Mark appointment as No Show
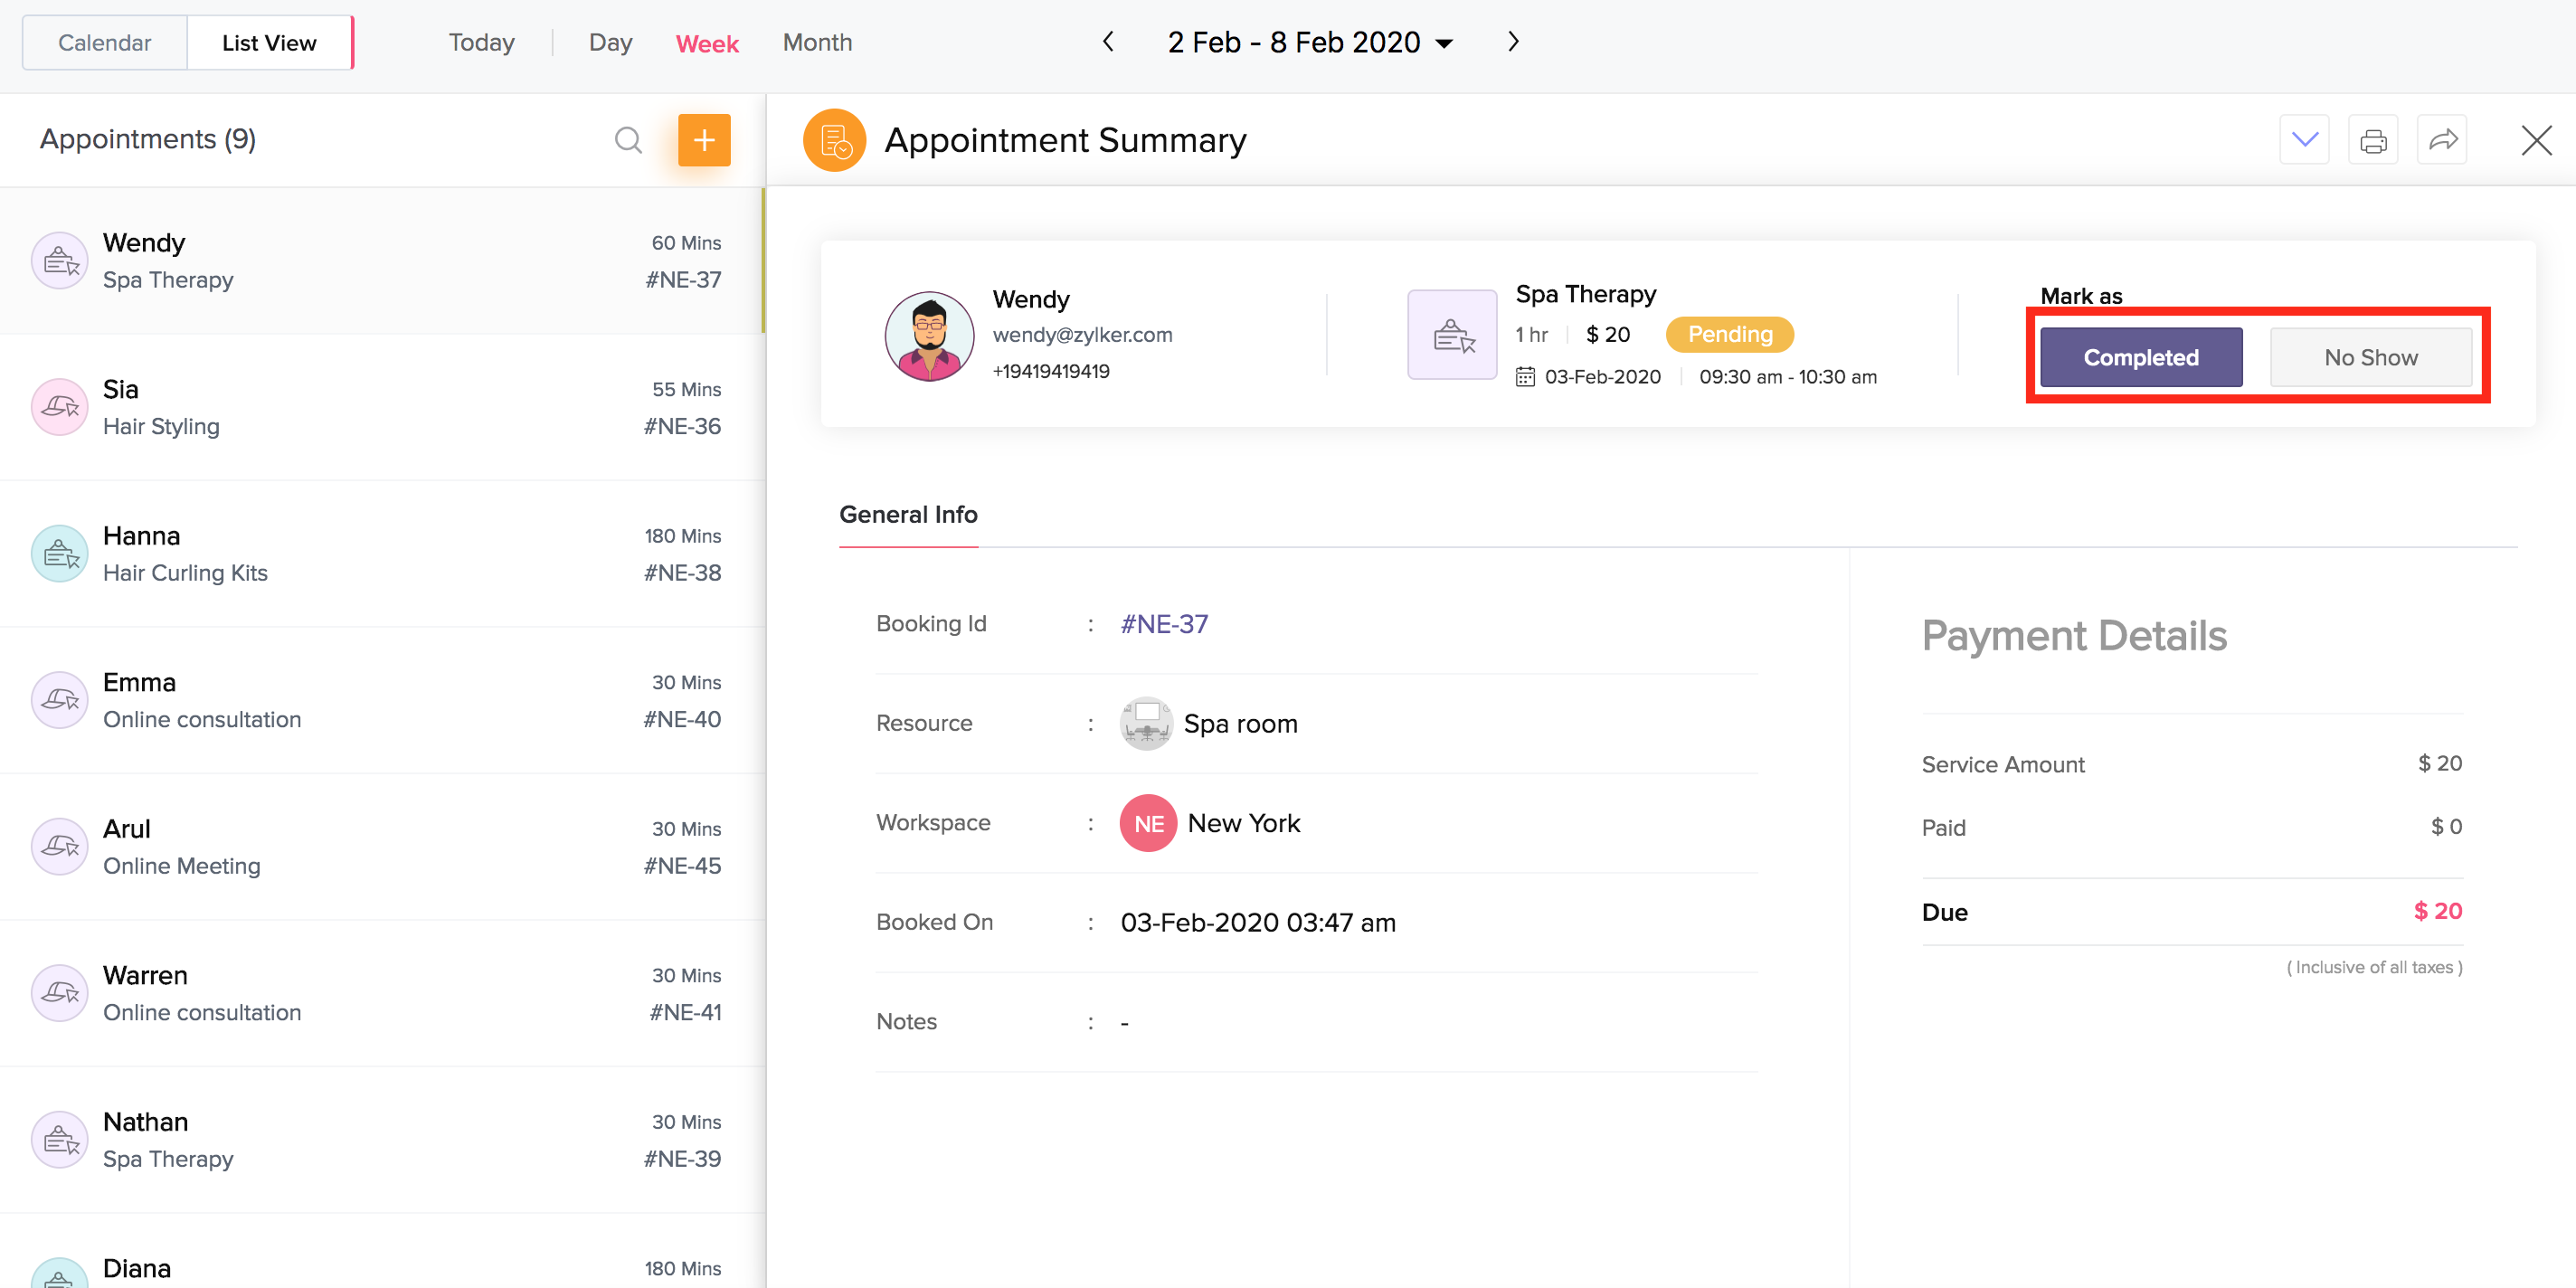Image resolution: width=2576 pixels, height=1288 pixels. coord(2370,357)
